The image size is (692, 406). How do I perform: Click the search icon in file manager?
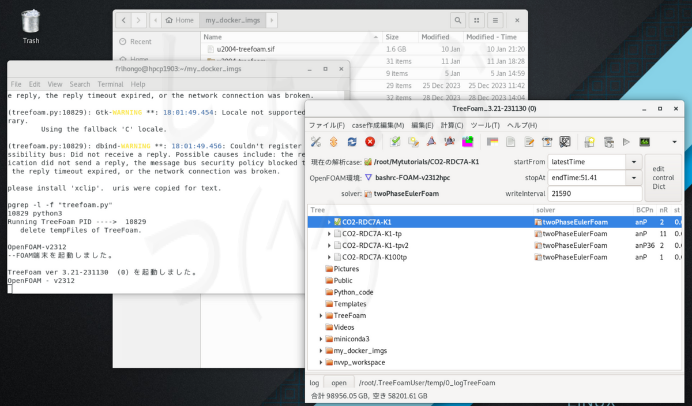pos(458,20)
